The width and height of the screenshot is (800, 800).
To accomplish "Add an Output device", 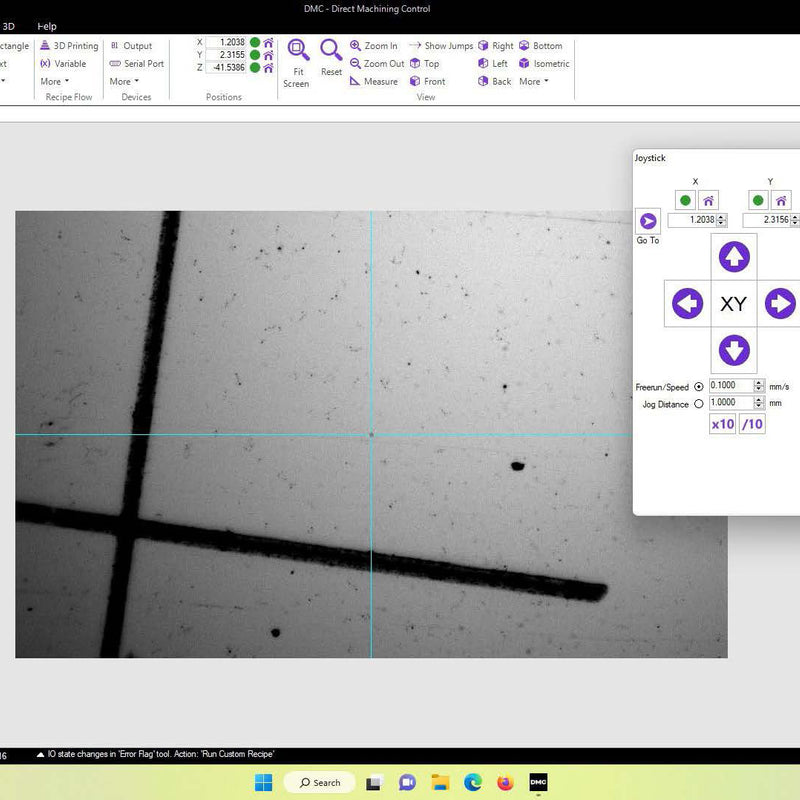I will tap(131, 45).
